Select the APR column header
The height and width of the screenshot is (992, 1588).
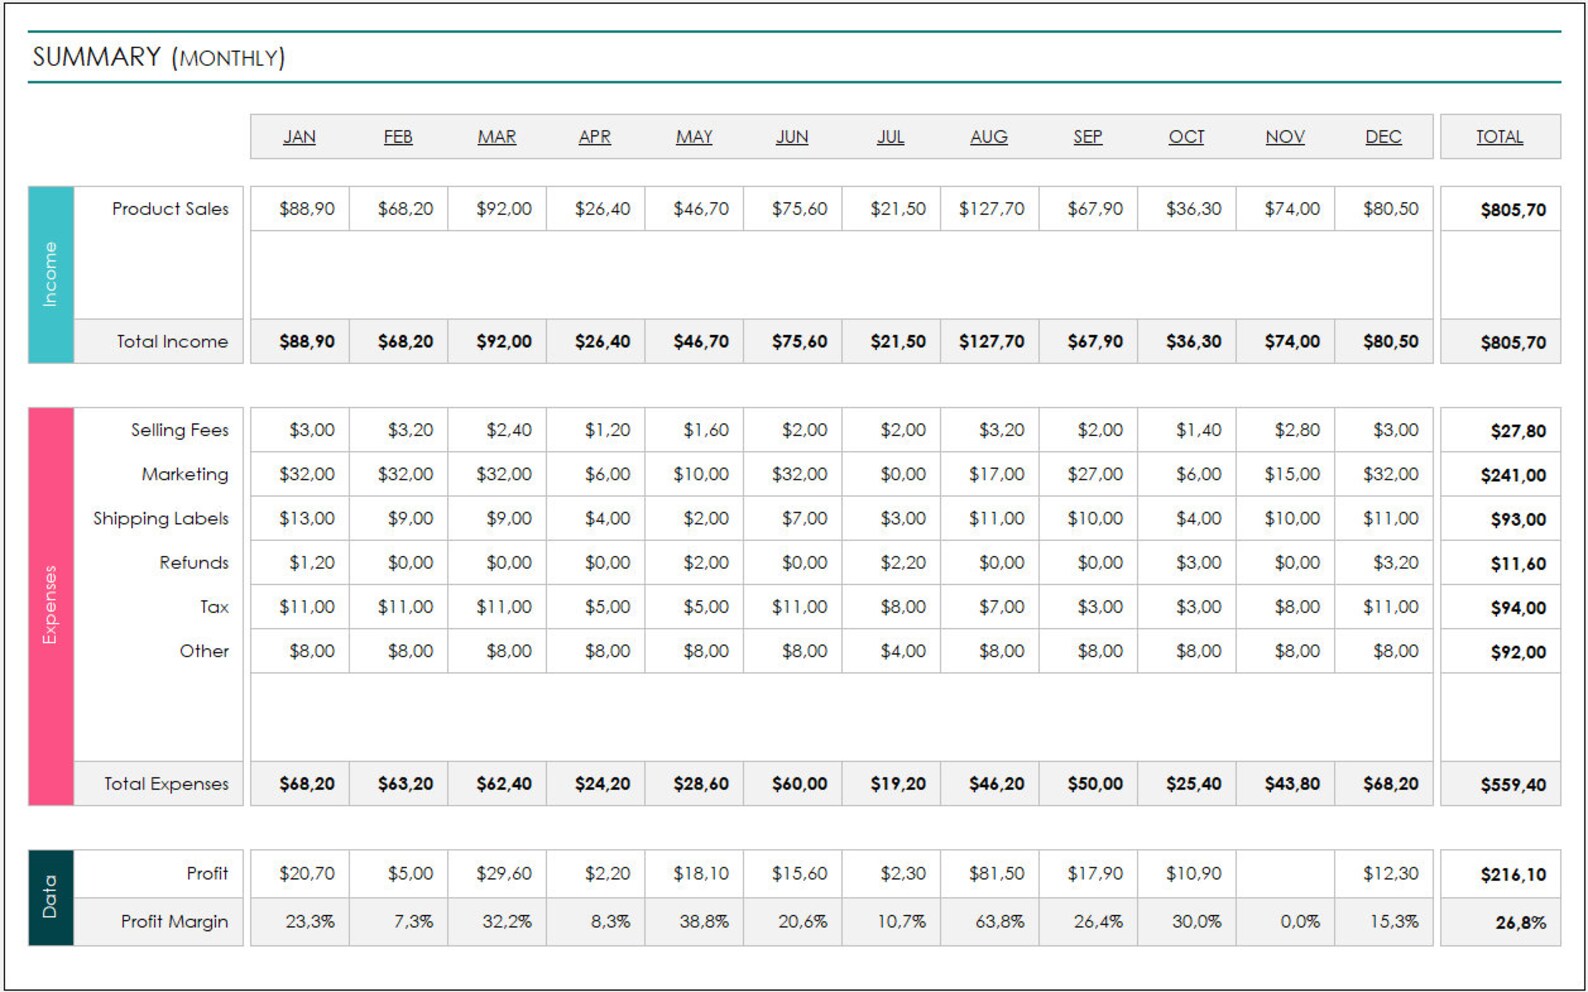(x=595, y=137)
